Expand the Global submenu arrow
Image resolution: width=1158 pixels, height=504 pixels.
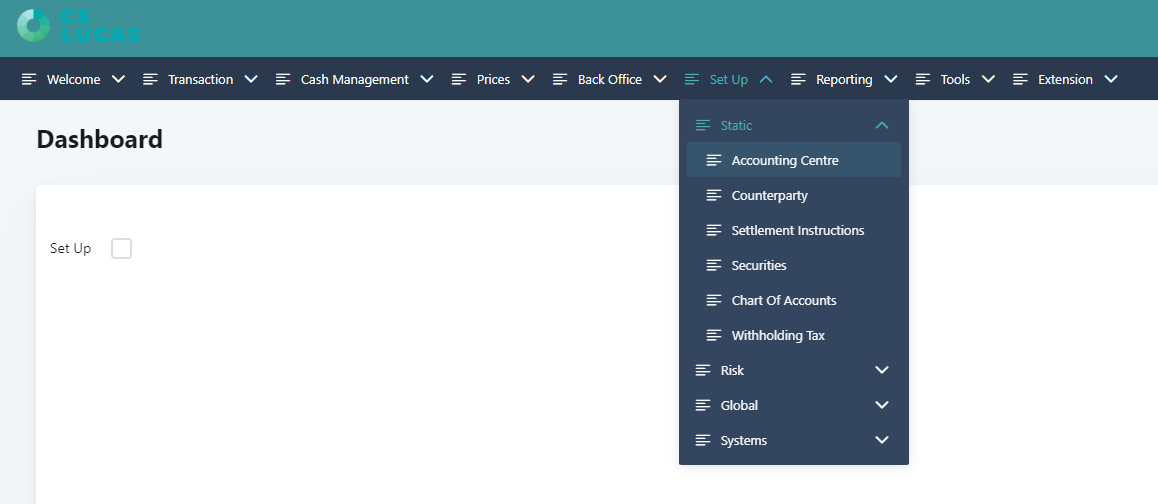(881, 405)
